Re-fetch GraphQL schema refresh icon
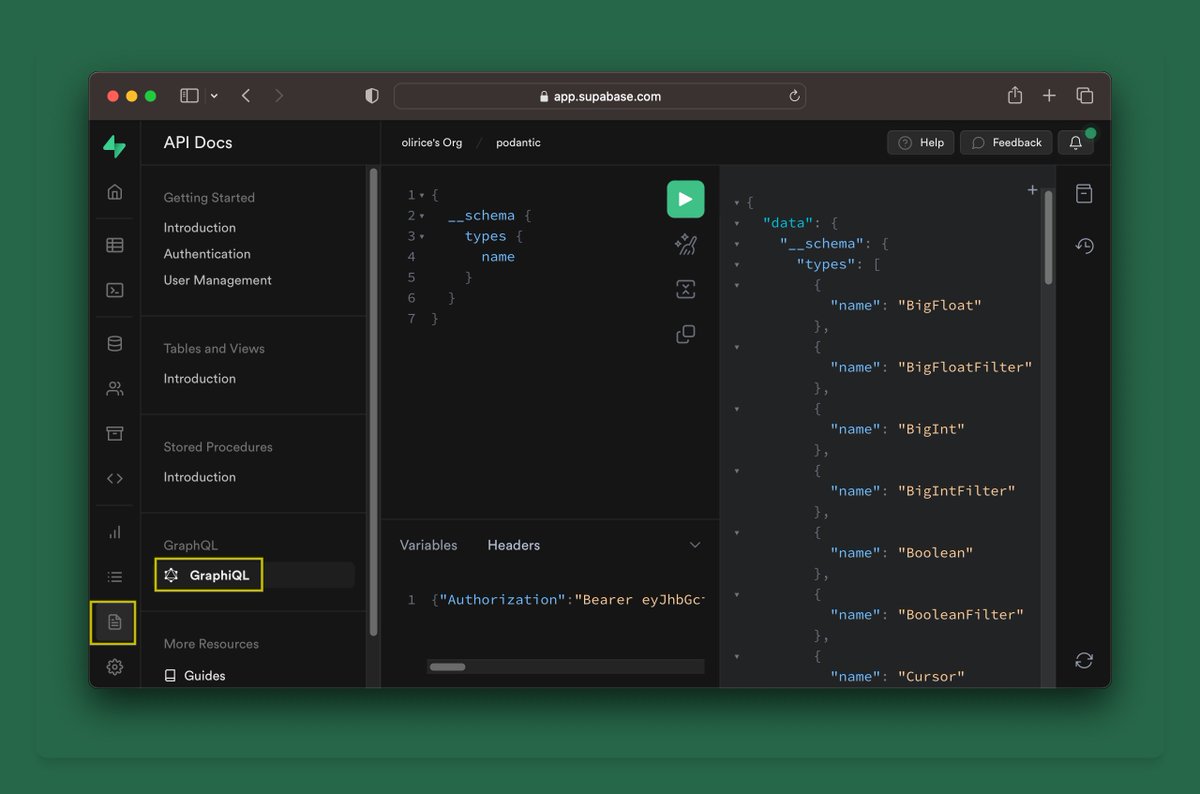The height and width of the screenshot is (794, 1200). [1084, 660]
